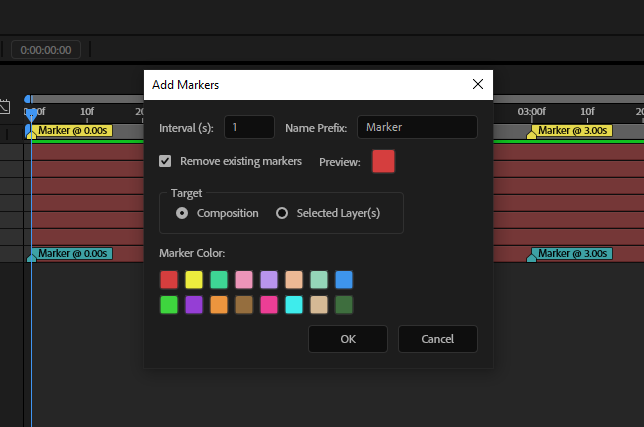644x427 pixels.
Task: Choose the purple marker color swatch
Action: coord(194,304)
